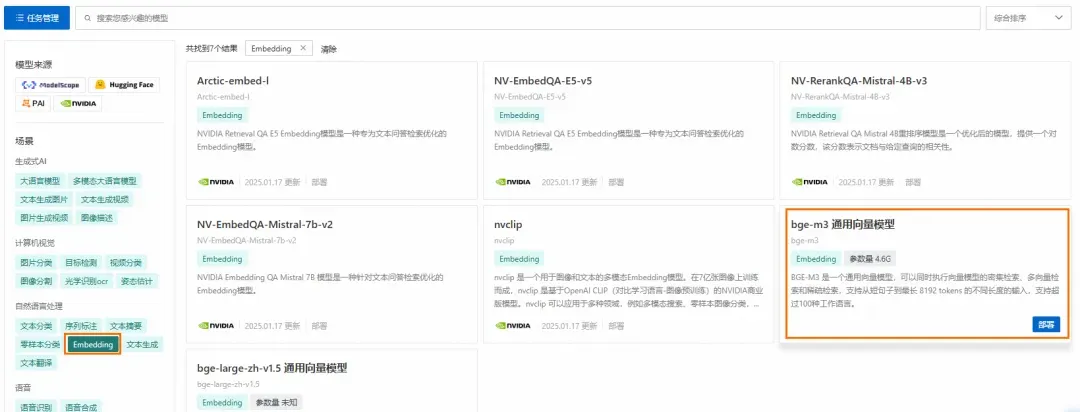Toggle the 大语言模型 scenario tag

41,181
